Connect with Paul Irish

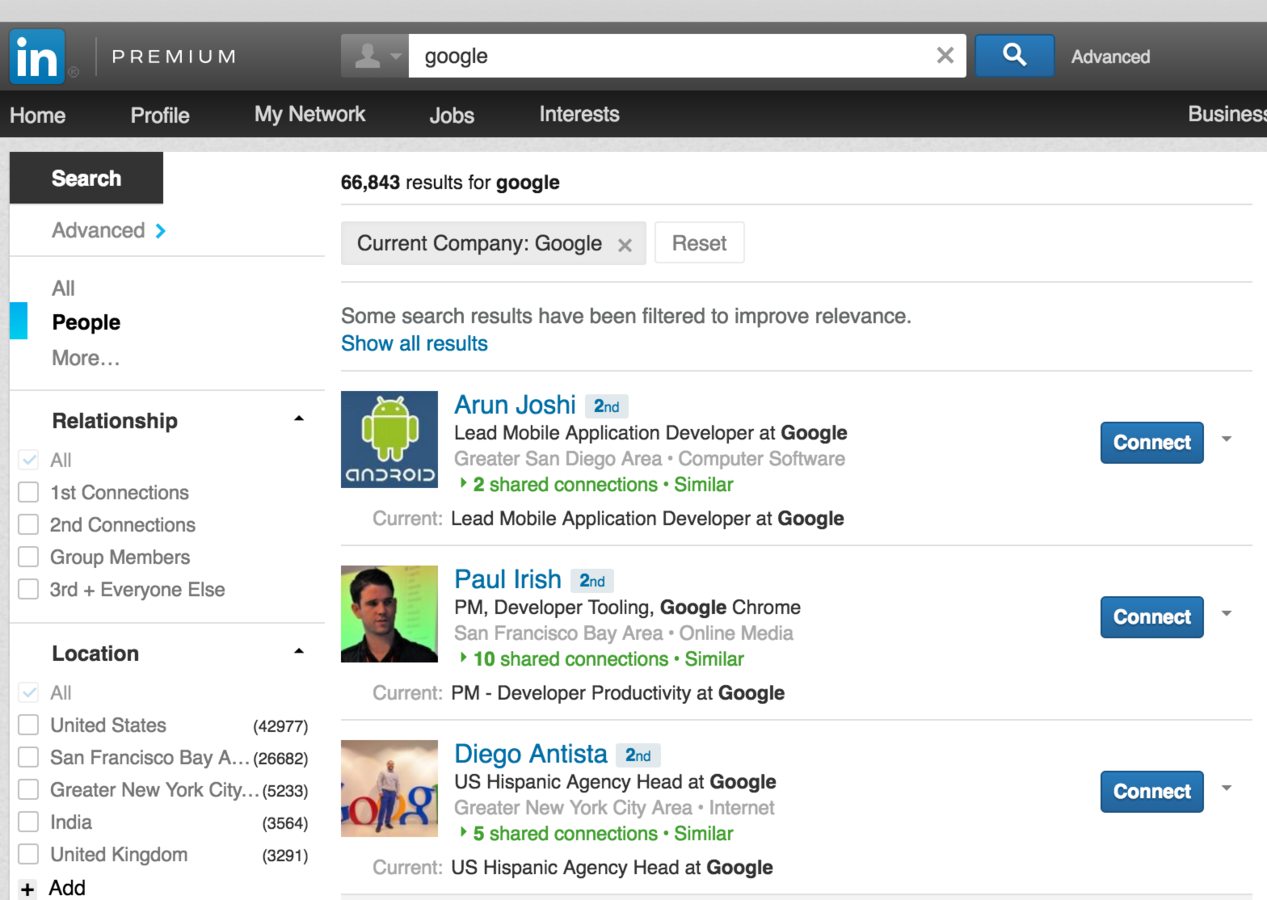click(x=1152, y=617)
